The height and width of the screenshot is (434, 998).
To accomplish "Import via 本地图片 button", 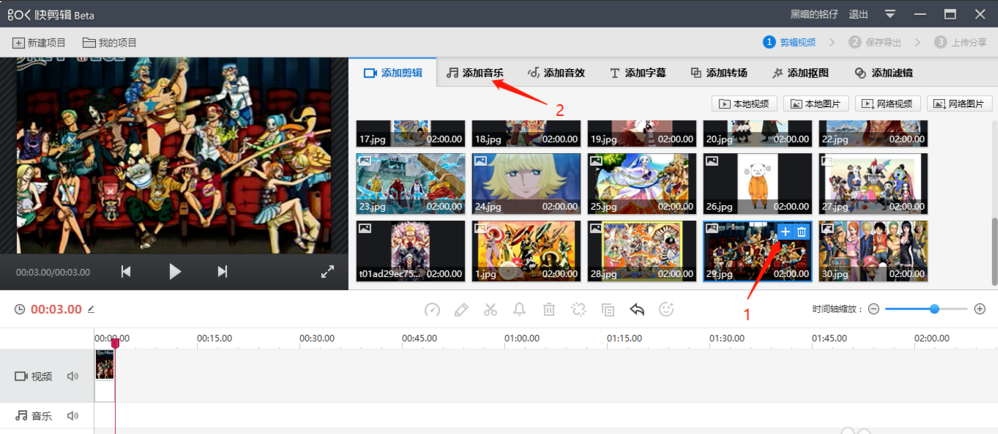I will click(x=816, y=104).
